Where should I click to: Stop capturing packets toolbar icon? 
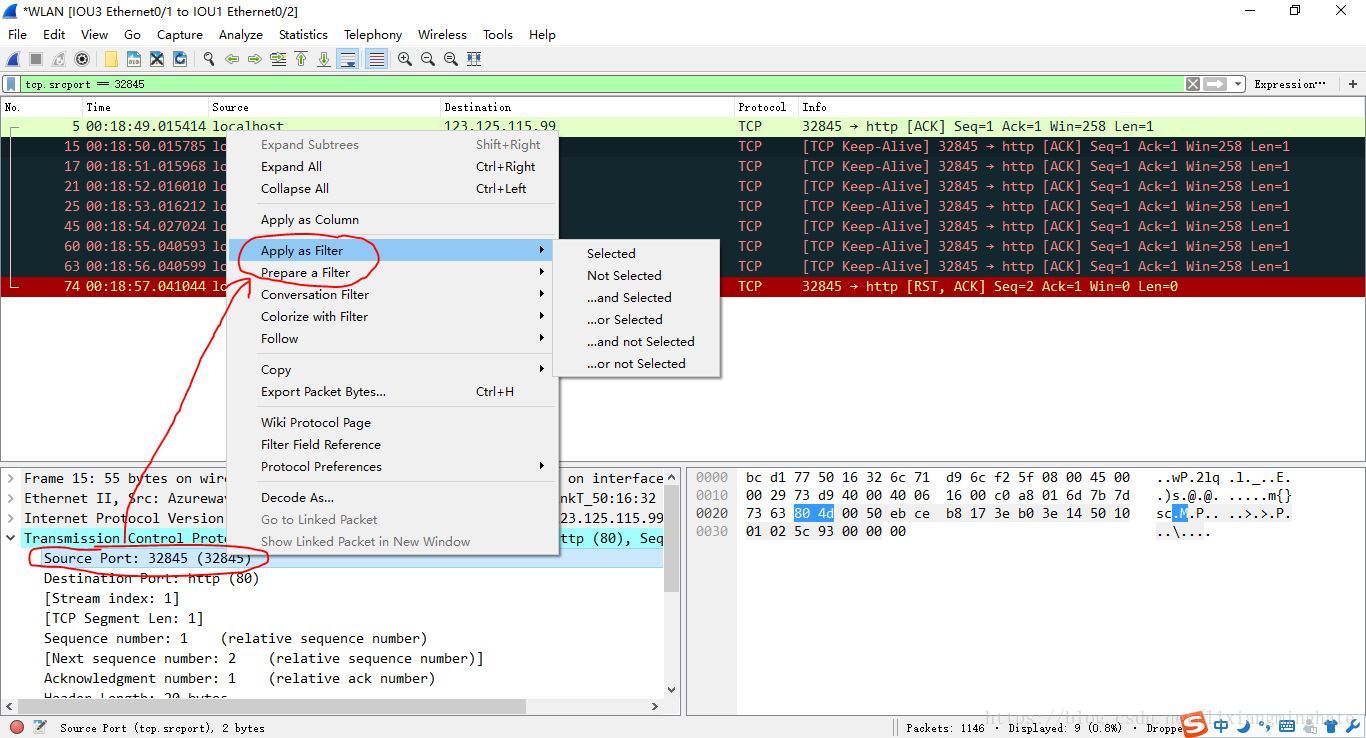pos(36,59)
